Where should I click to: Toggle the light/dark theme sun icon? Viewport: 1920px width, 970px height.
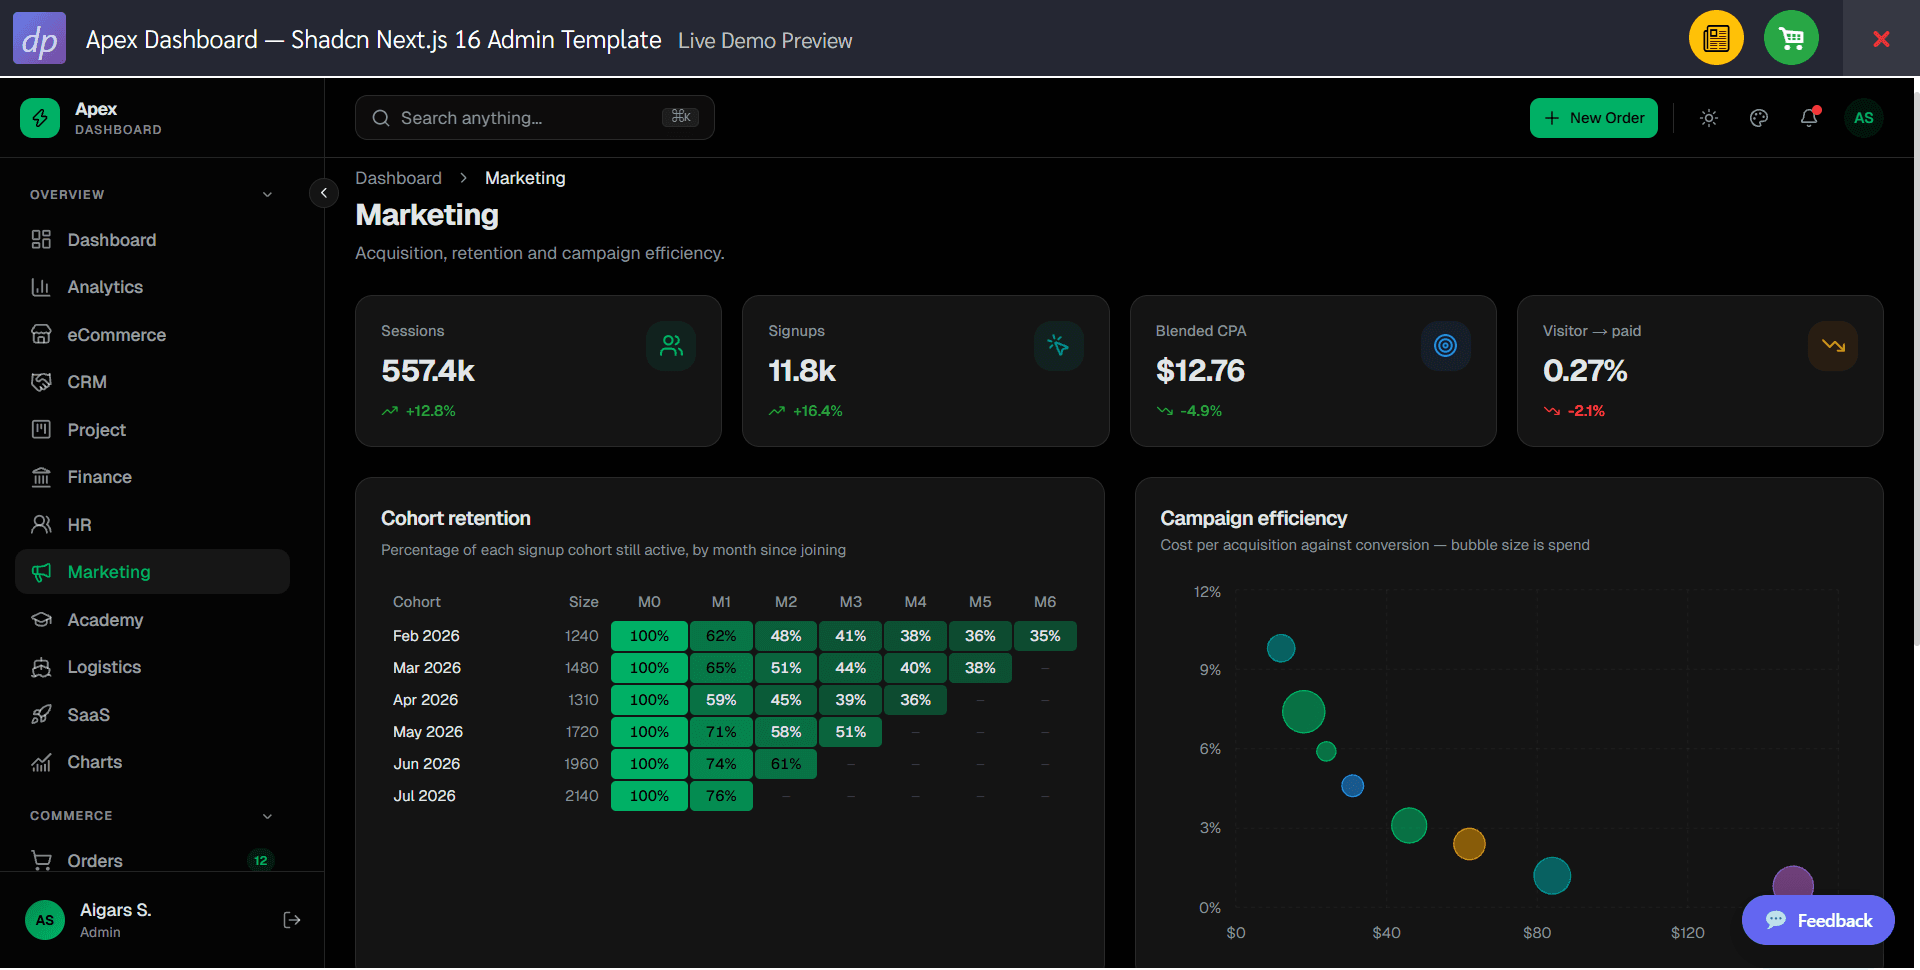pyautogui.click(x=1709, y=118)
